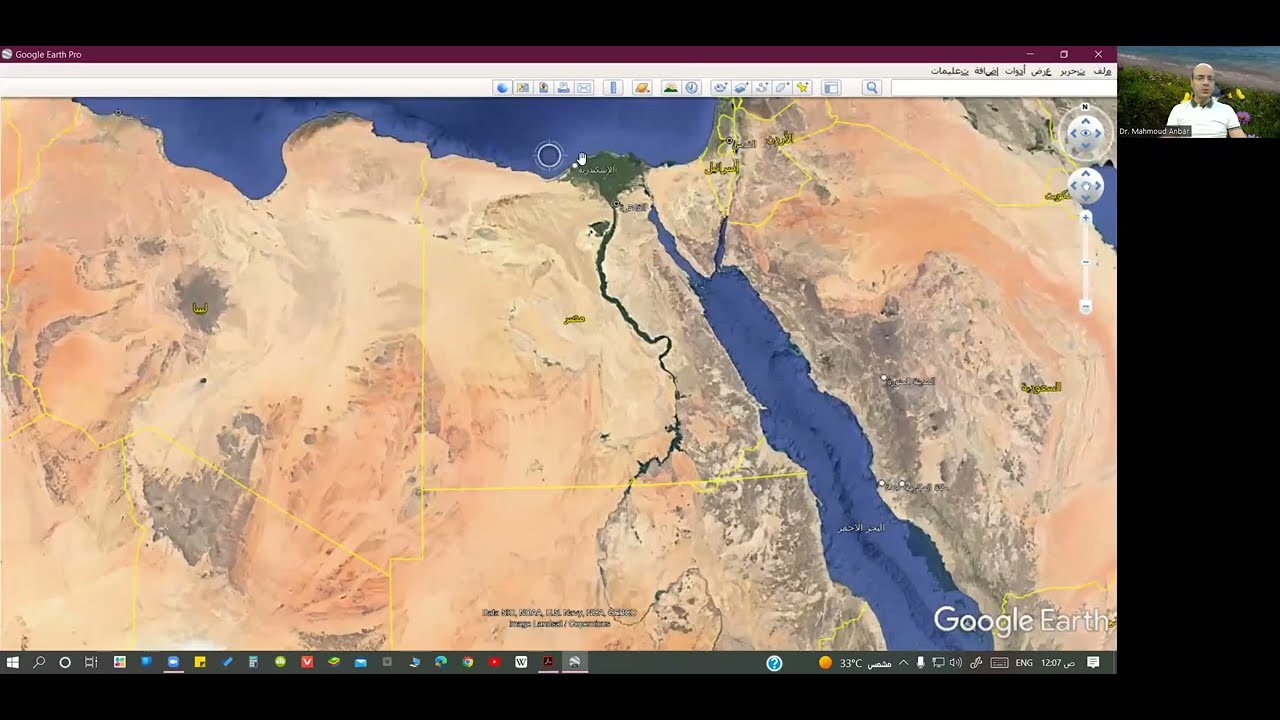Image resolution: width=1280 pixels, height=720 pixels.
Task: Click Google Earth Pro taskbar icon
Action: (x=575, y=662)
